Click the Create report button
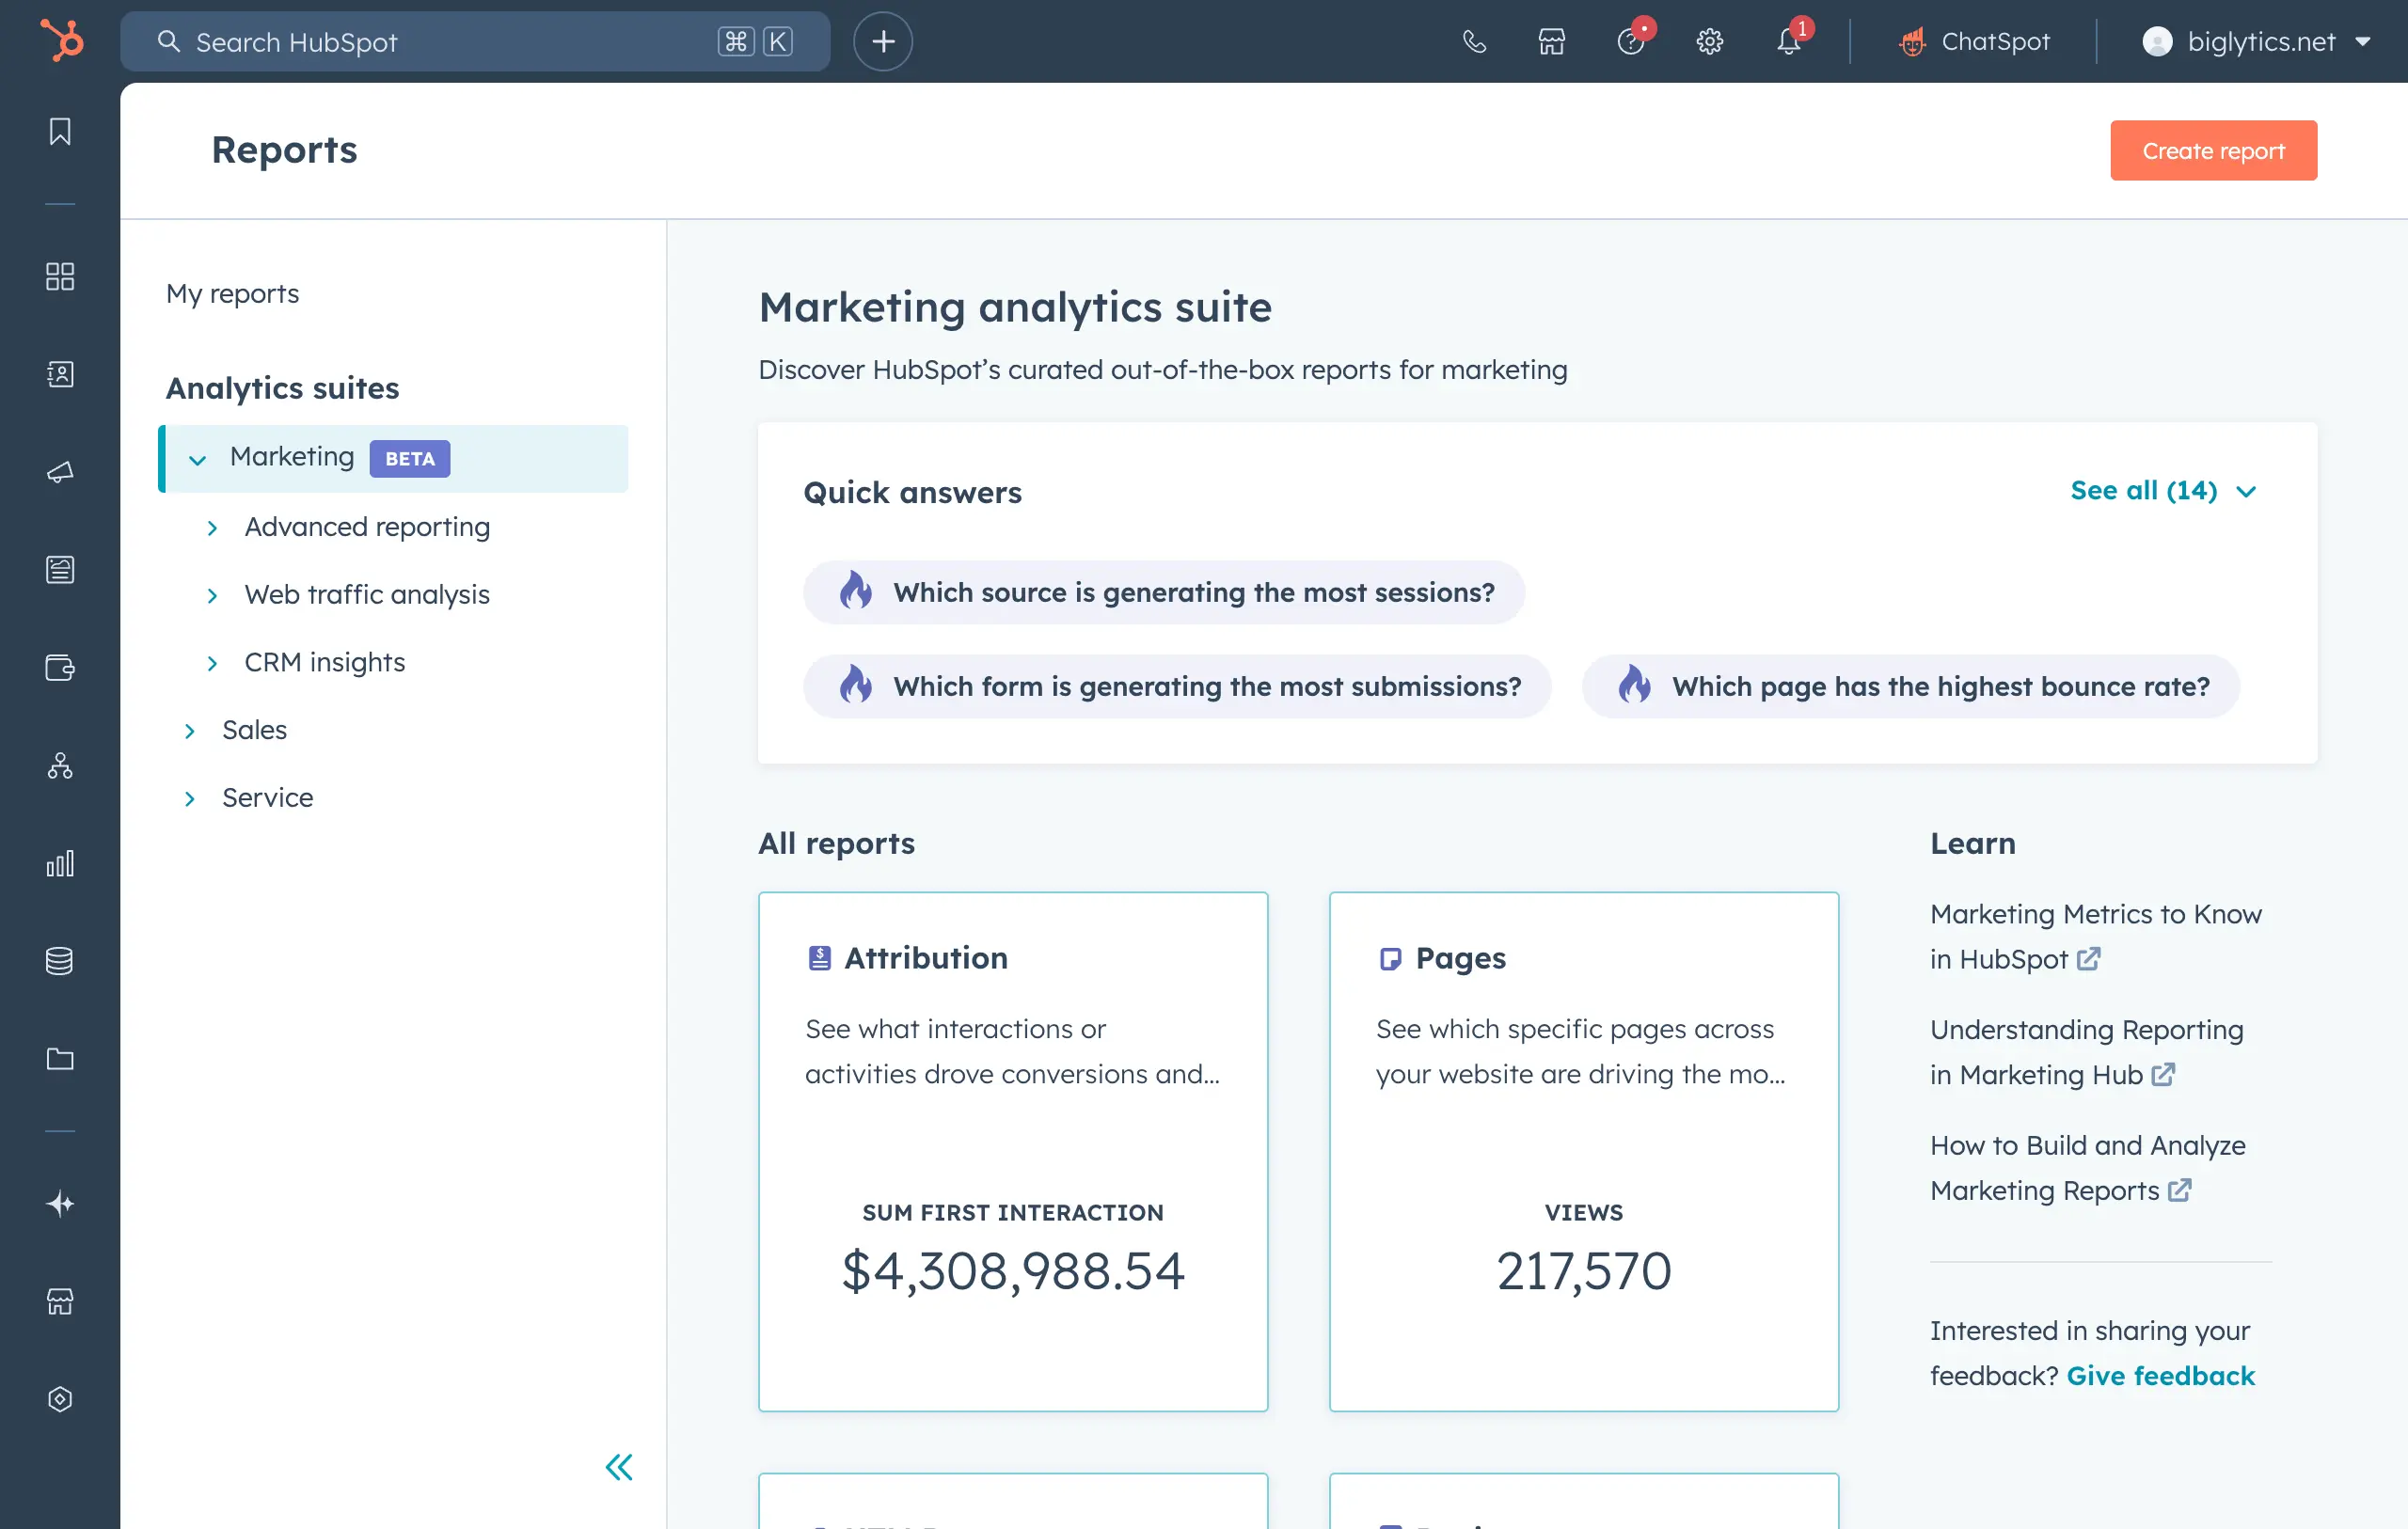This screenshot has height=1529, width=2408. [2212, 151]
